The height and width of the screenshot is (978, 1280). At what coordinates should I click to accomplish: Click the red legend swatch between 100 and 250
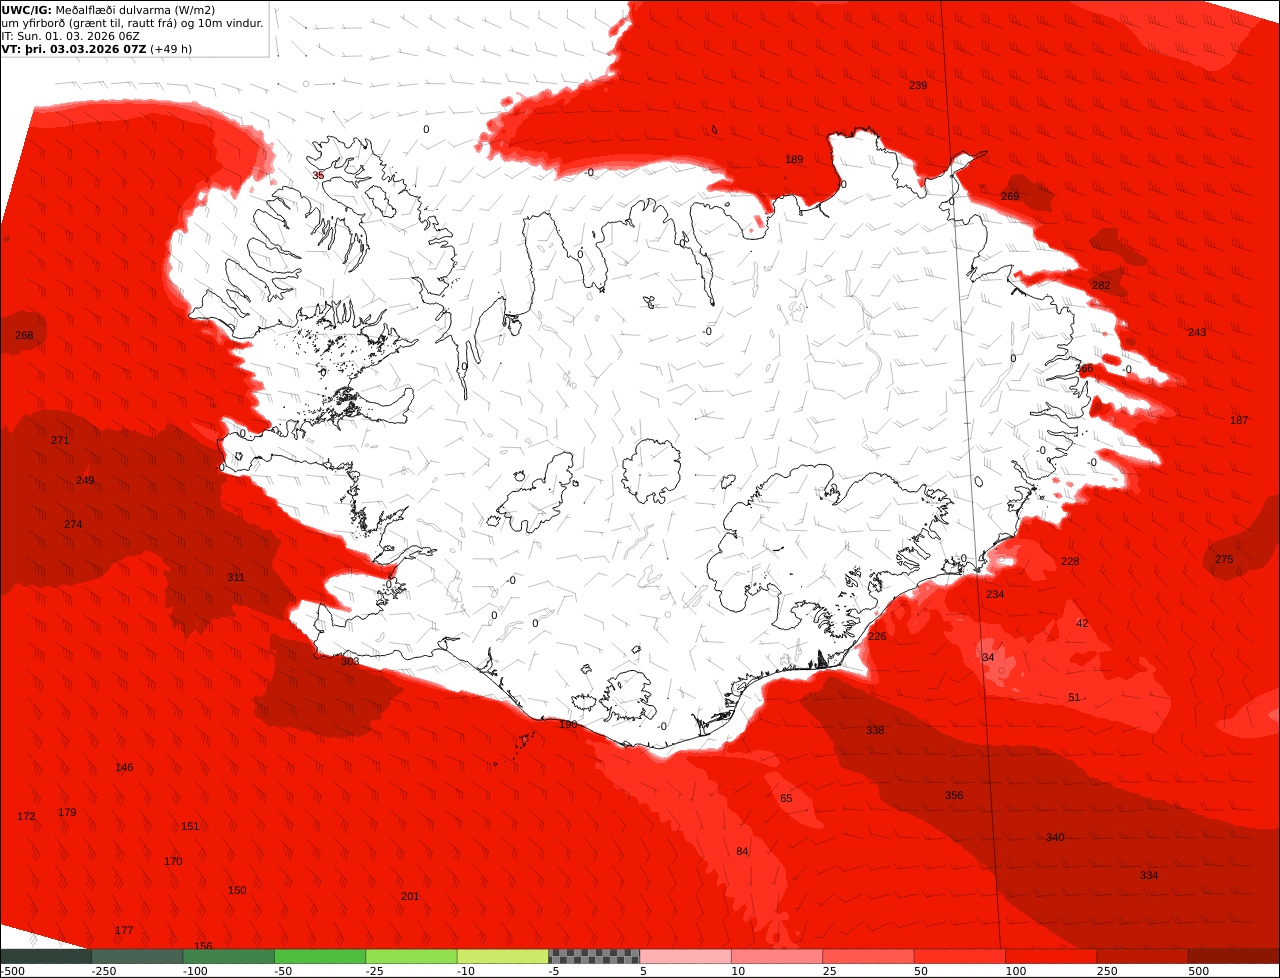[1051, 956]
